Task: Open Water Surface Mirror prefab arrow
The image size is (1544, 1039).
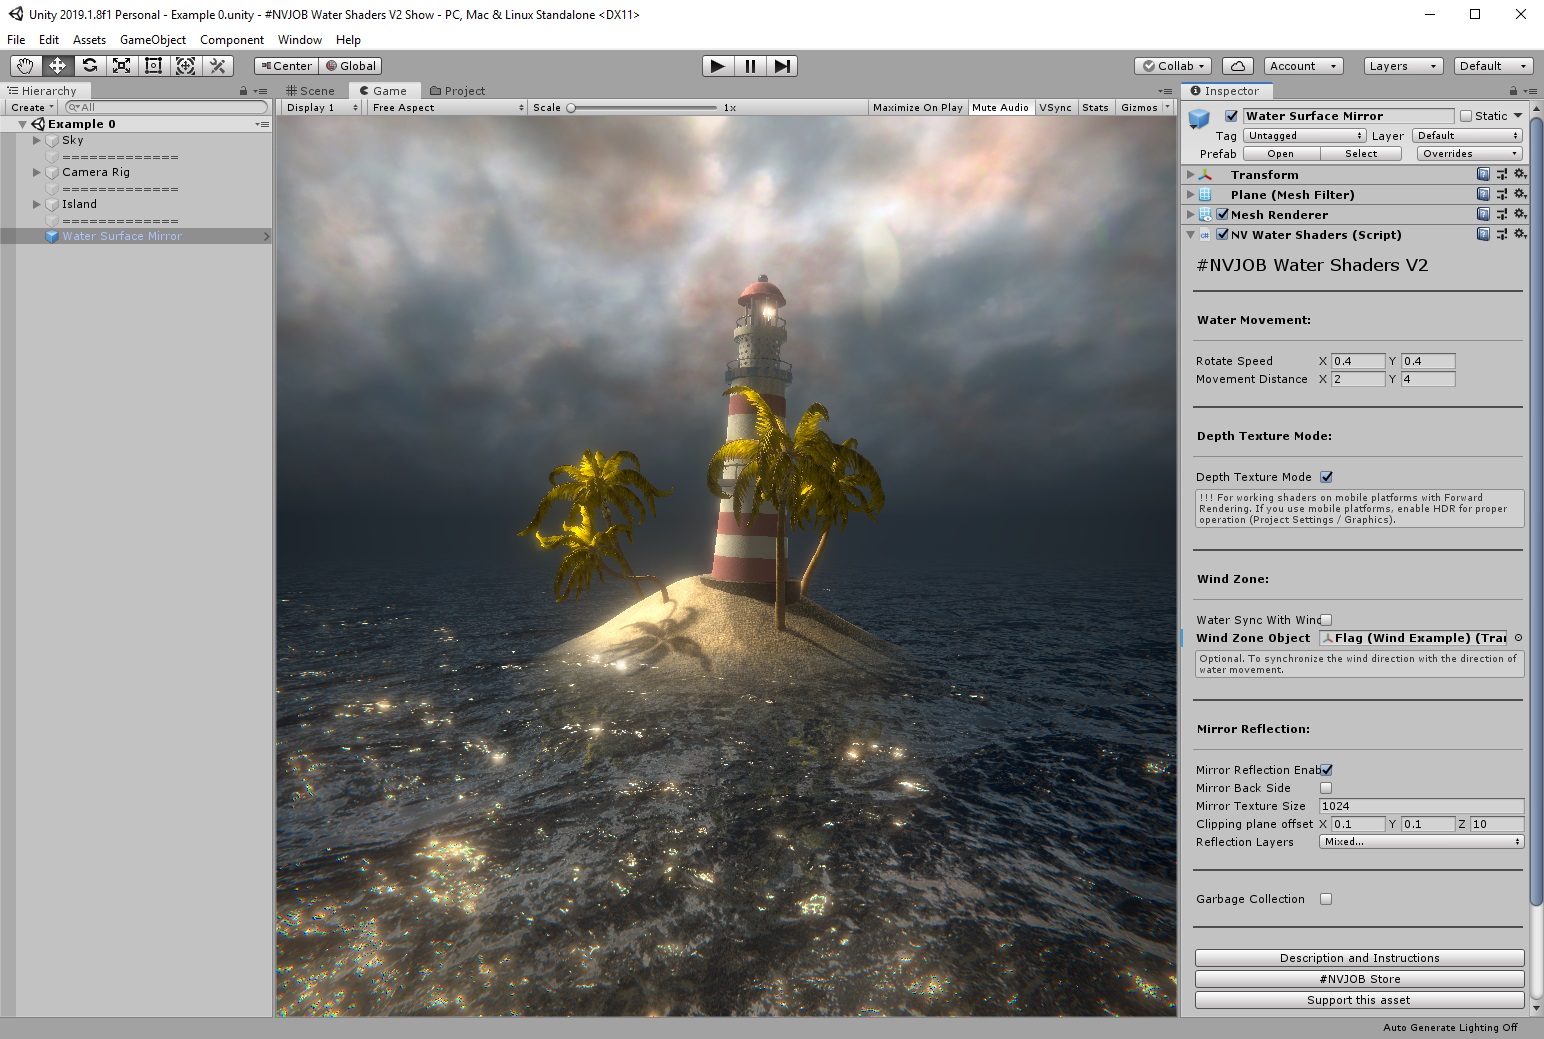Action: [x=266, y=236]
